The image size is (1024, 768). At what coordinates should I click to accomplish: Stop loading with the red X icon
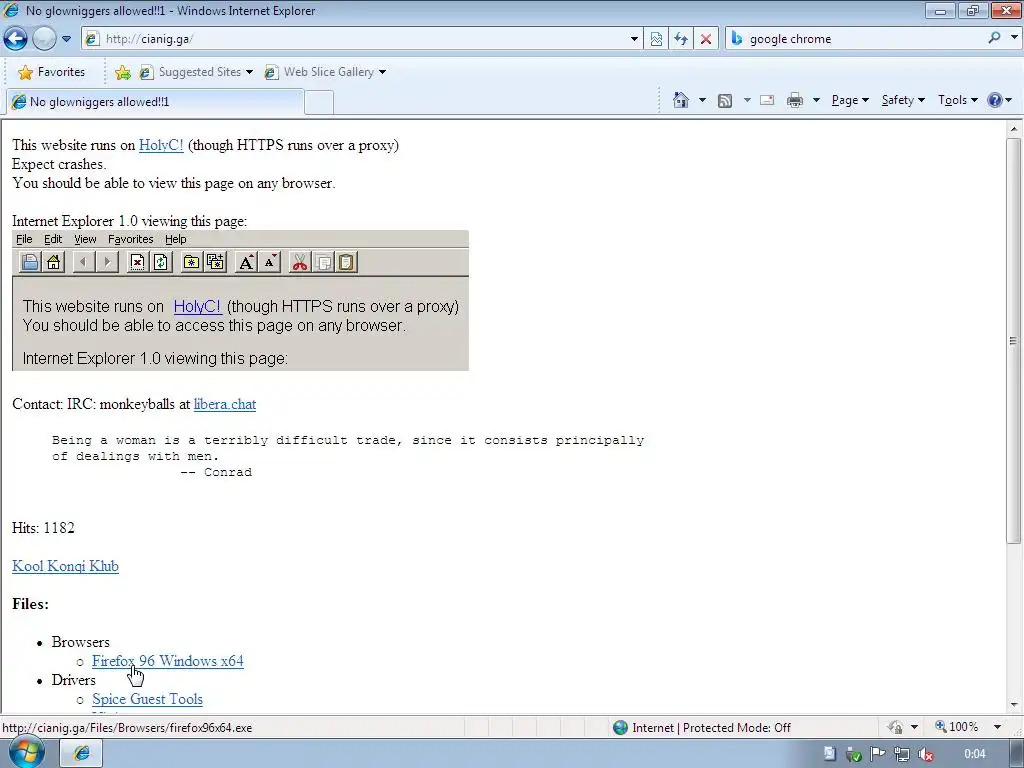coord(705,39)
